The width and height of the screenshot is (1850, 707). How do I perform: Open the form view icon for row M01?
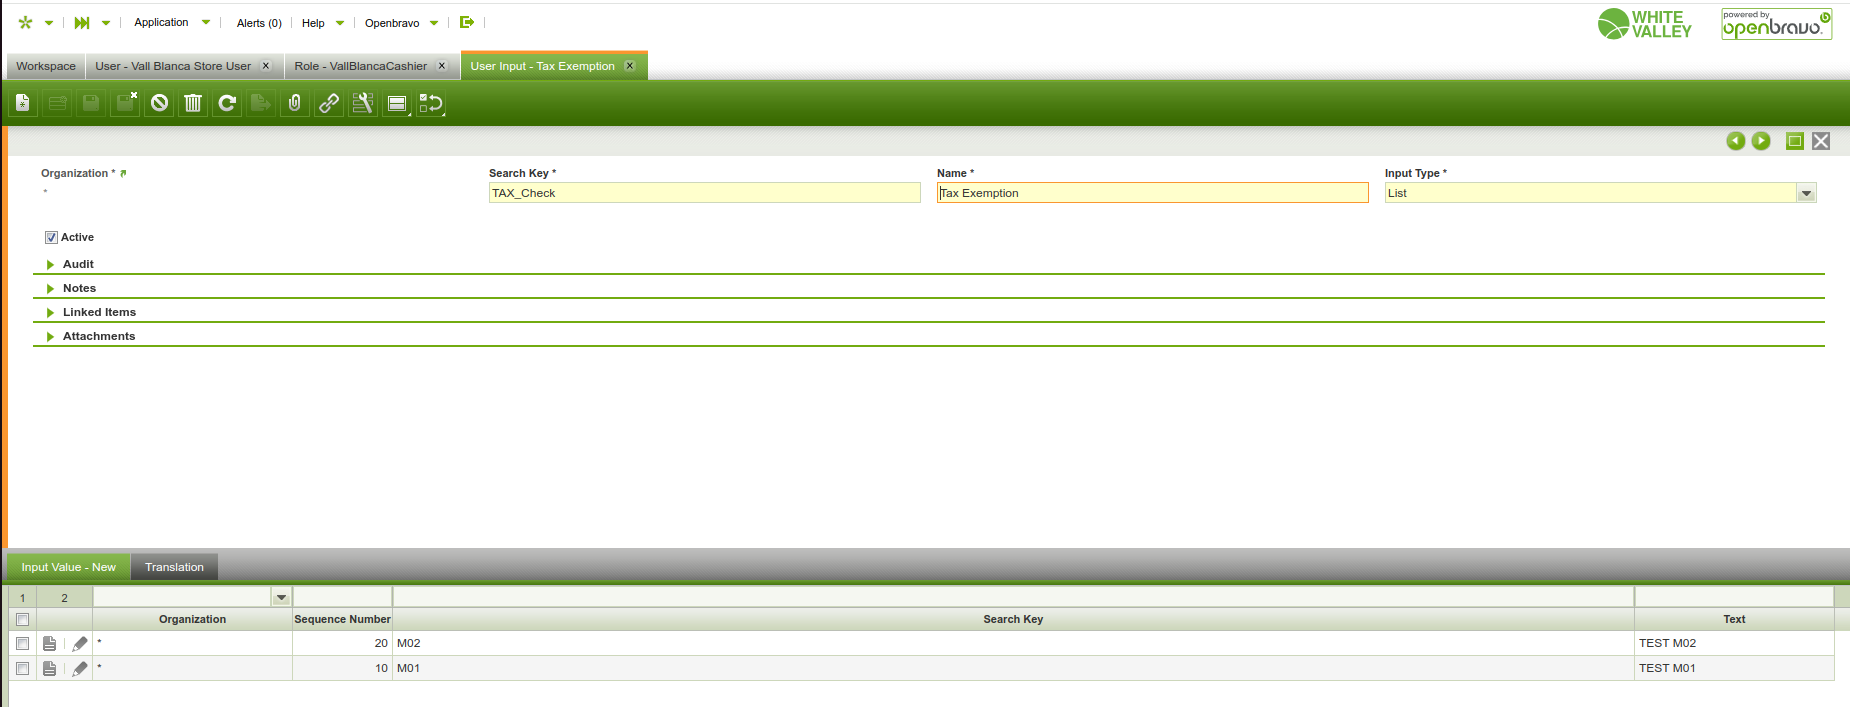(49, 668)
